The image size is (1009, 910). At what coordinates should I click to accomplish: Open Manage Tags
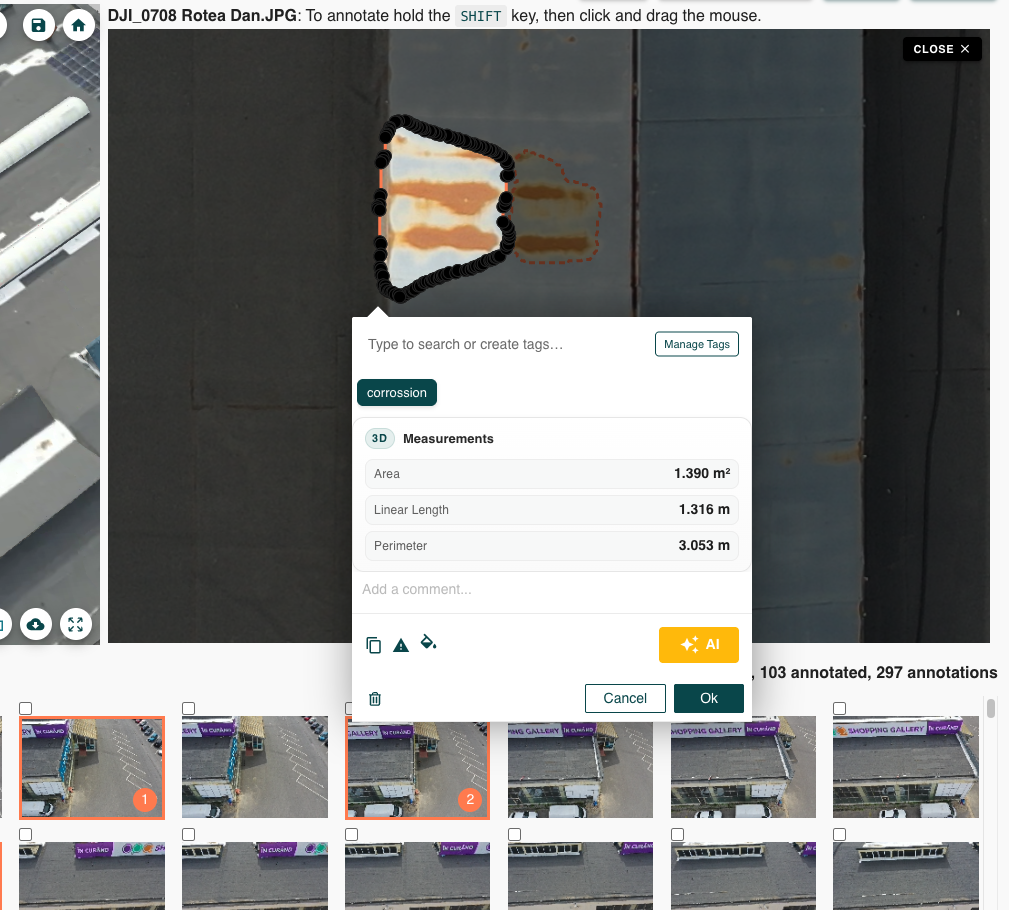[x=697, y=344]
